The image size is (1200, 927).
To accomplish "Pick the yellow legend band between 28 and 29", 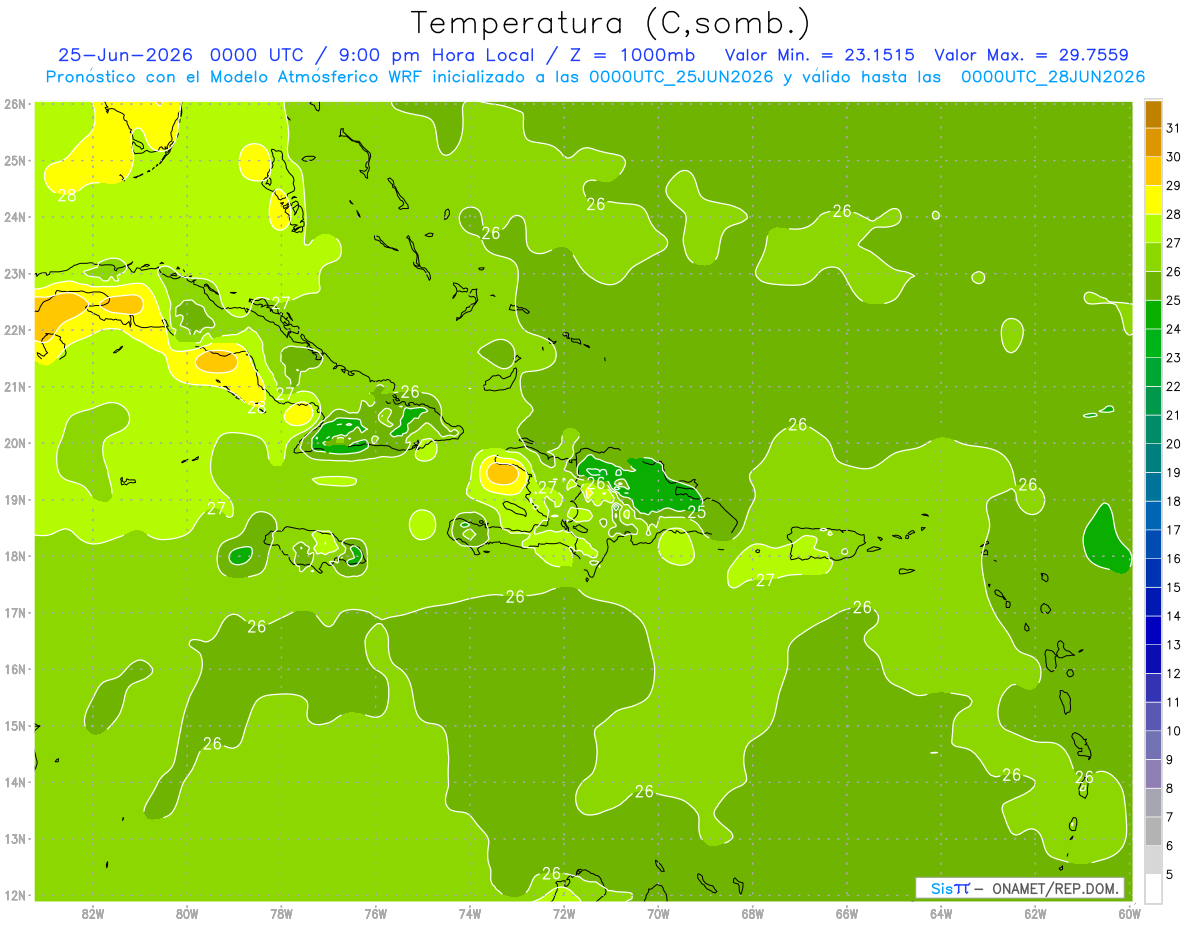I will (1154, 200).
